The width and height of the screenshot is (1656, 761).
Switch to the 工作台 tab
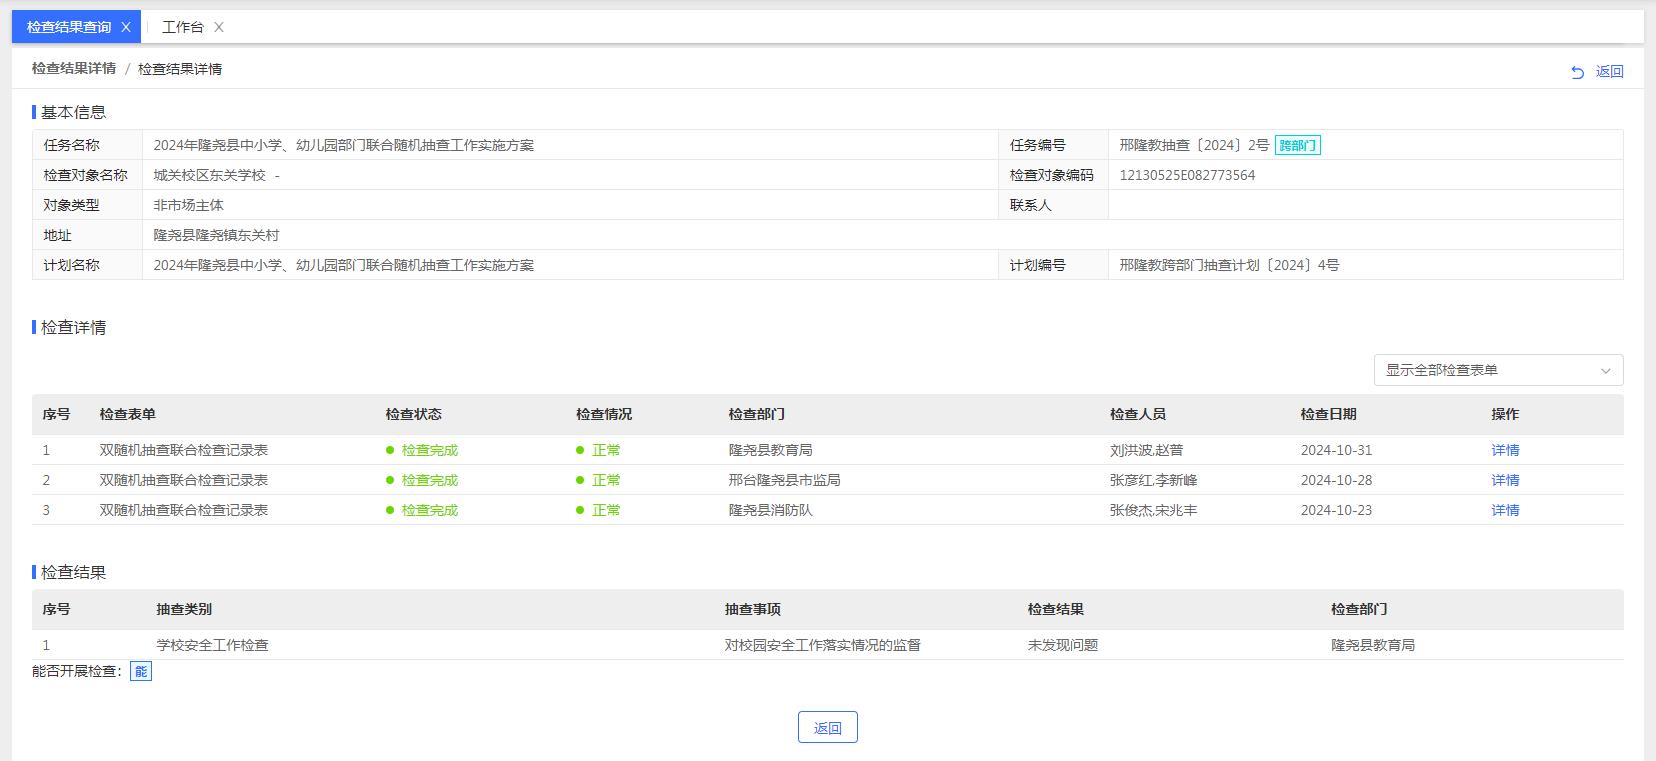pyautogui.click(x=182, y=27)
